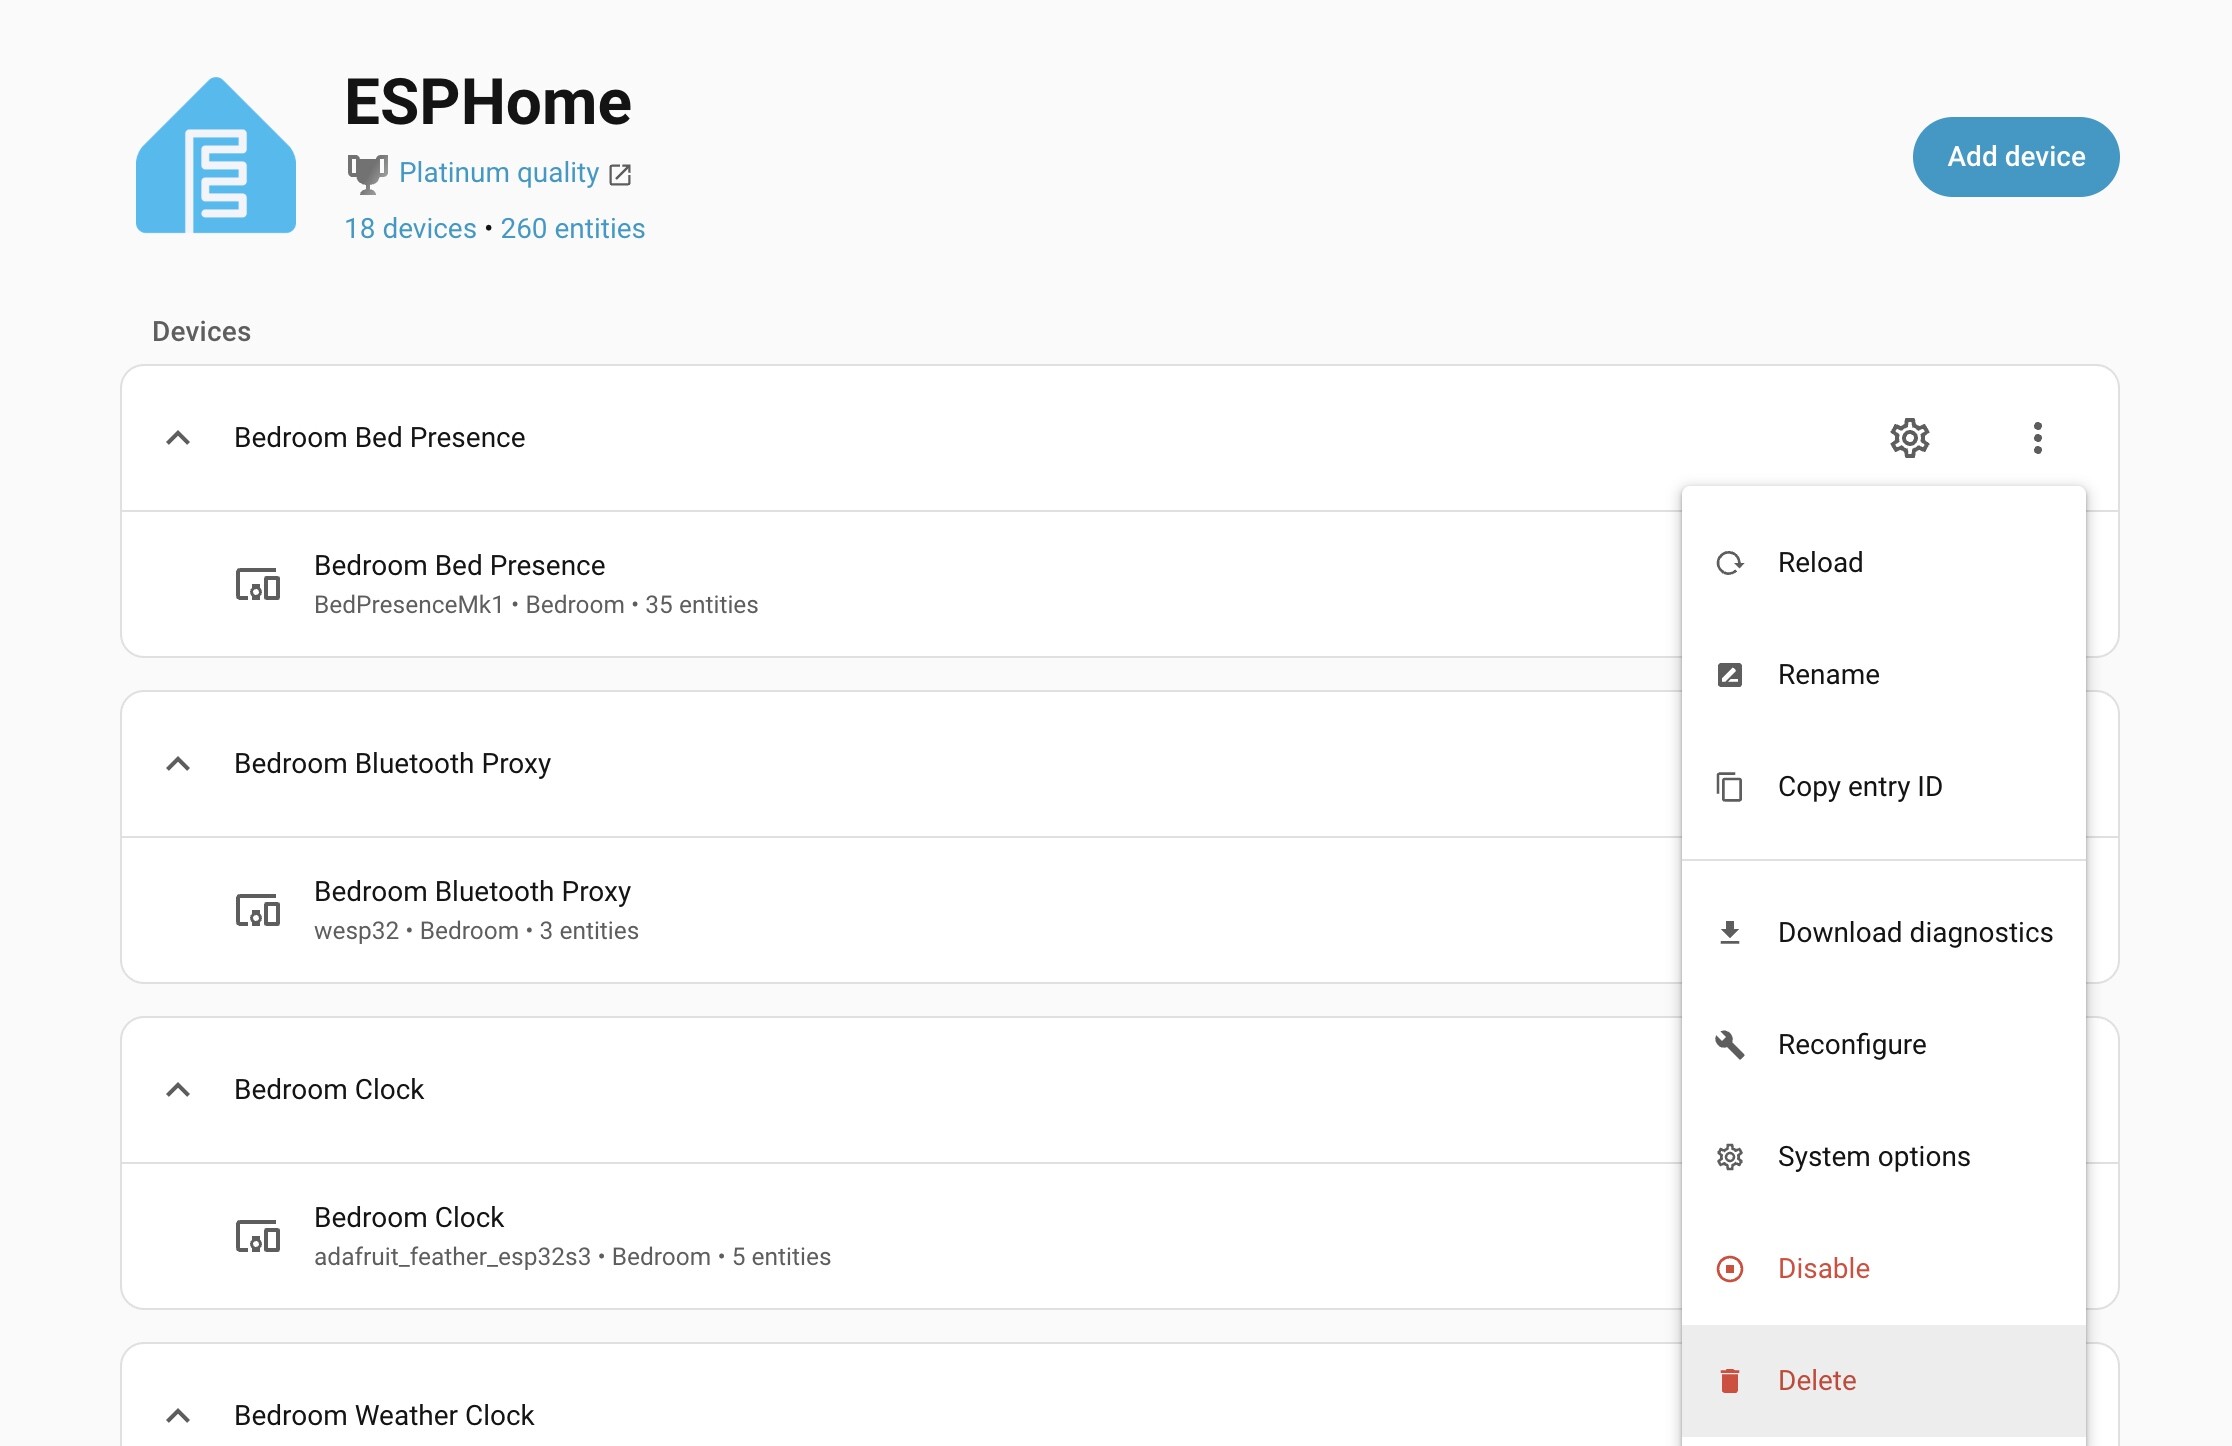Click the device icon beside Bedroom Clock entry
Viewport: 2232px width, 1446px height.
click(258, 1236)
